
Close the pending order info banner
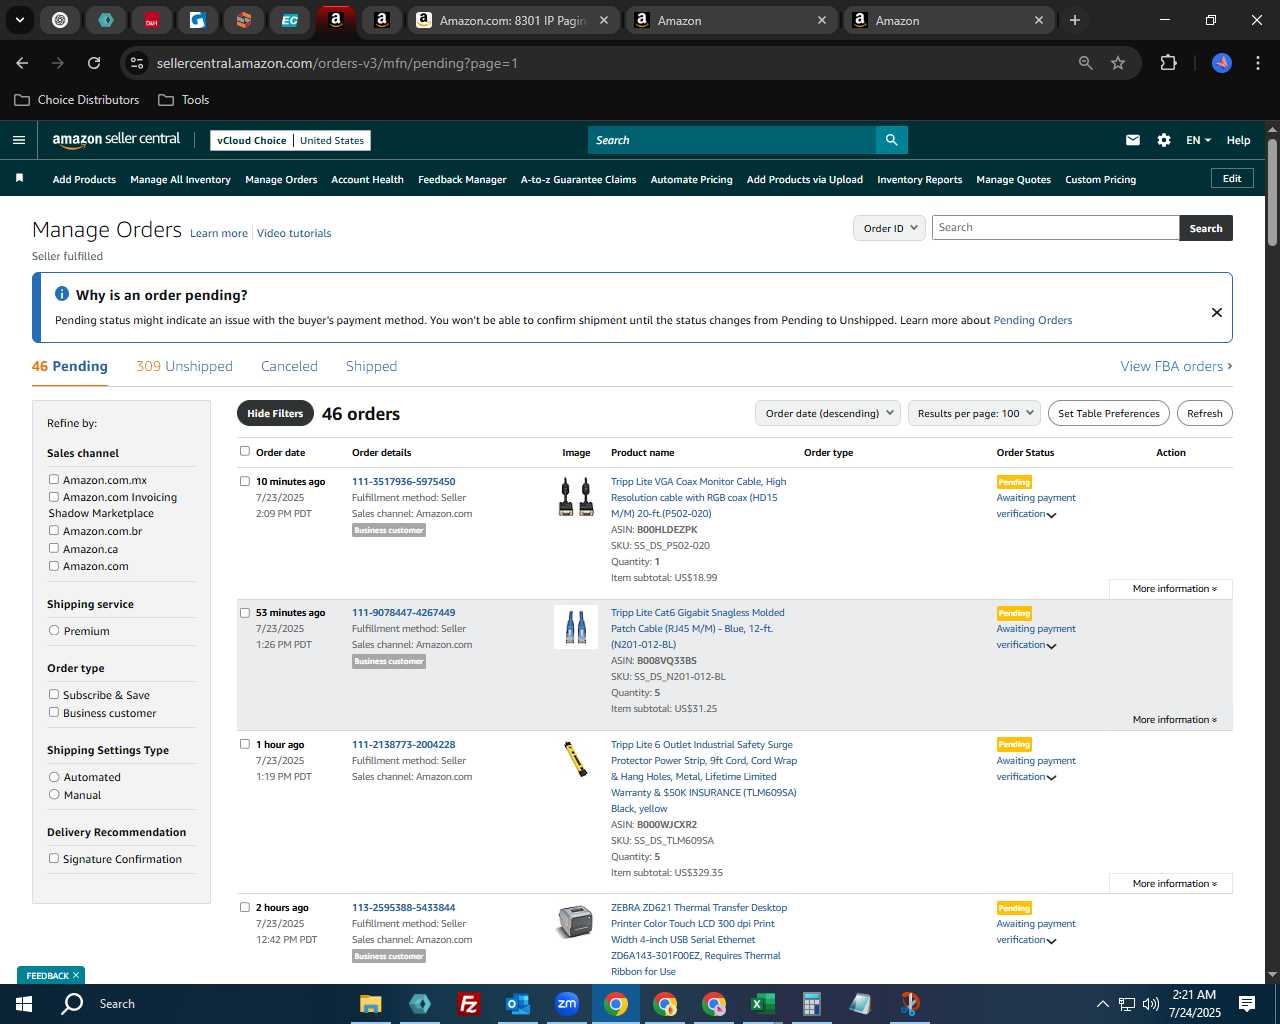tap(1217, 312)
